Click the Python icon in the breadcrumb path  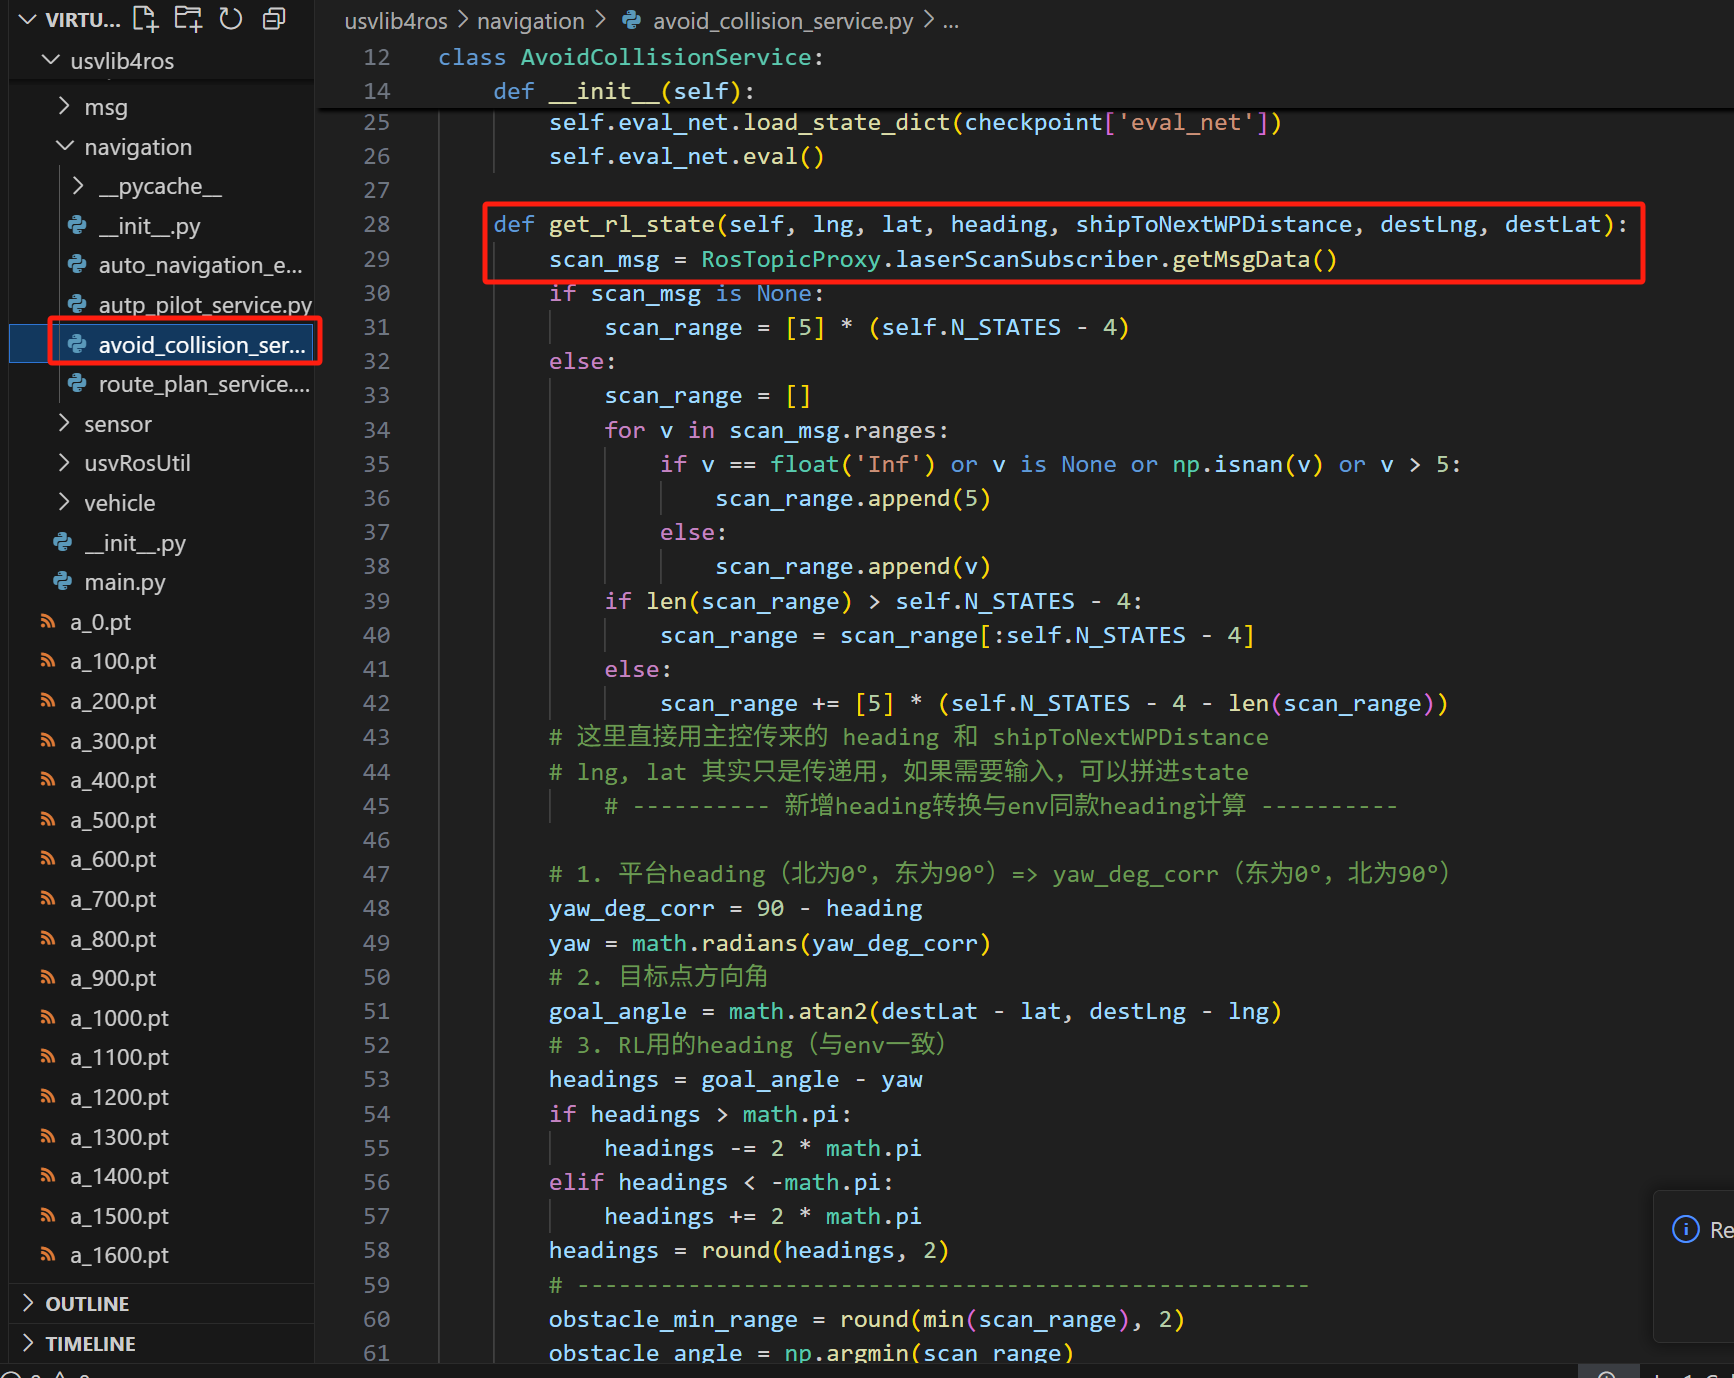point(632,21)
